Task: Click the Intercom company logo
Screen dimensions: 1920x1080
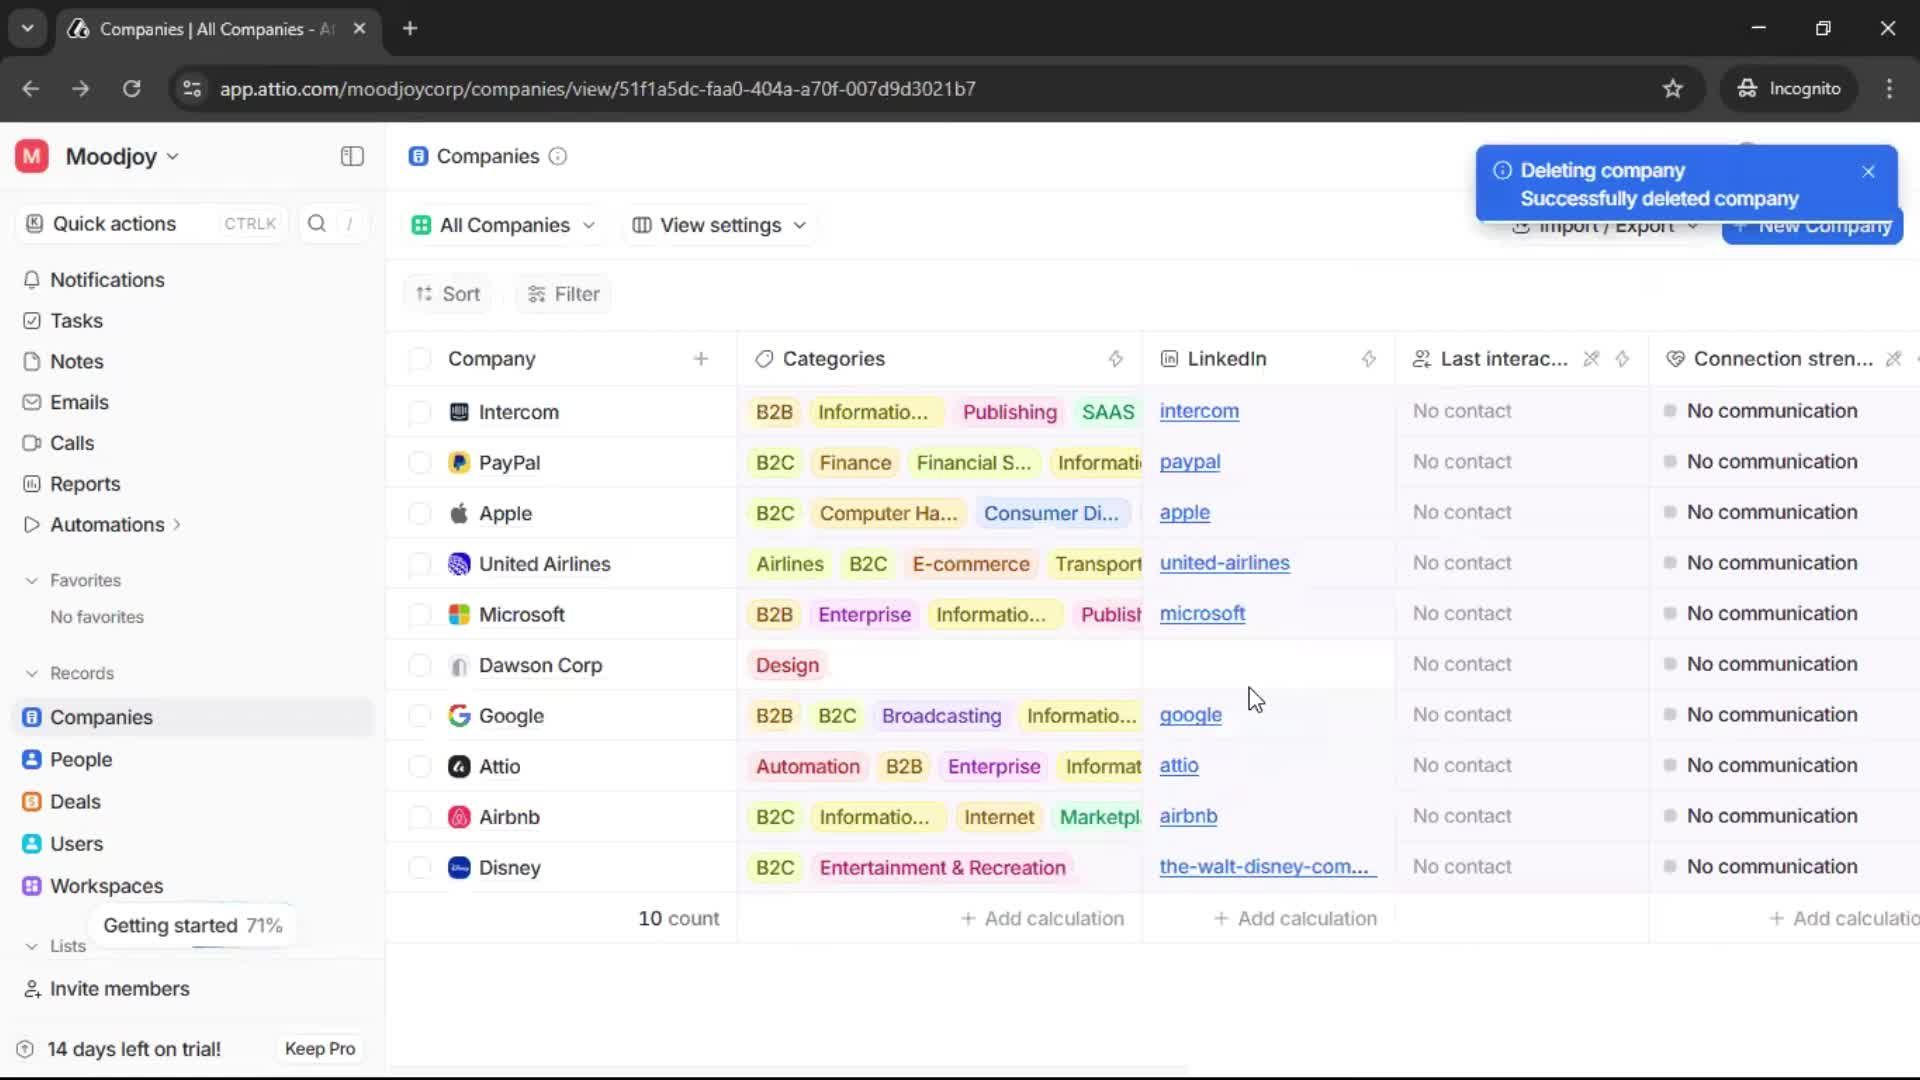Action: [x=459, y=412]
